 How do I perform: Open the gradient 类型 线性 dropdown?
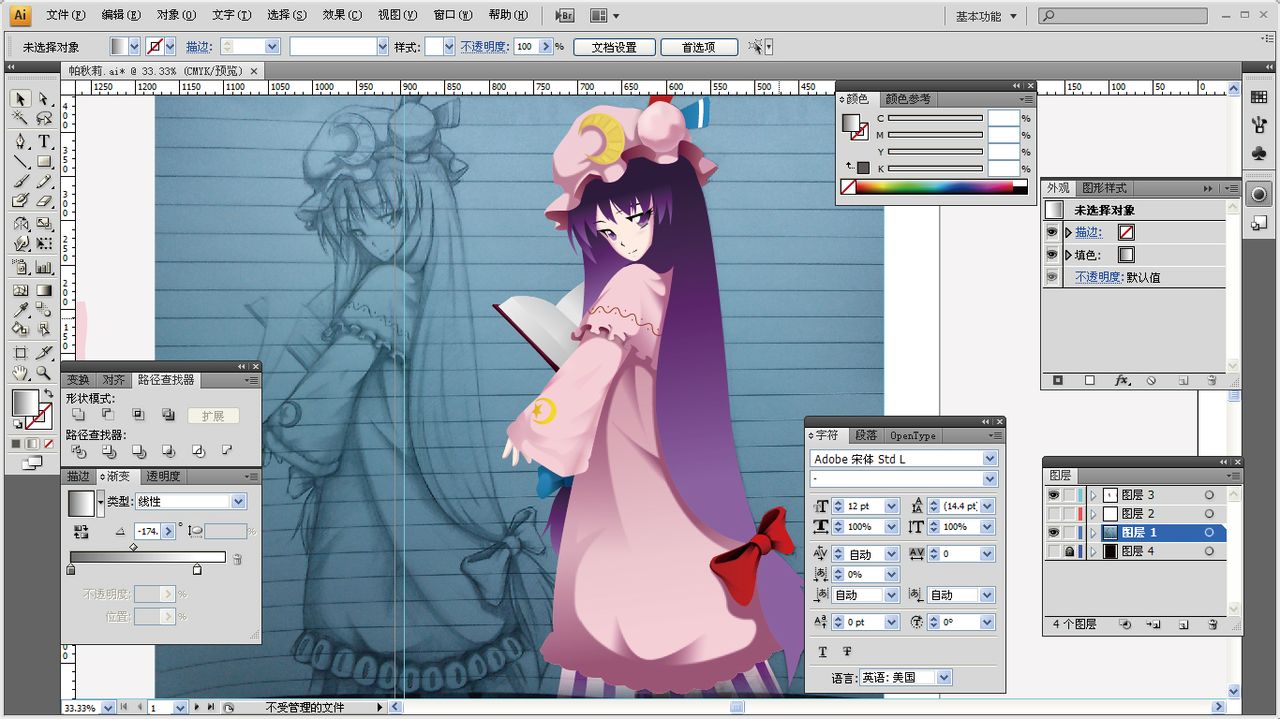pyautogui.click(x=238, y=501)
